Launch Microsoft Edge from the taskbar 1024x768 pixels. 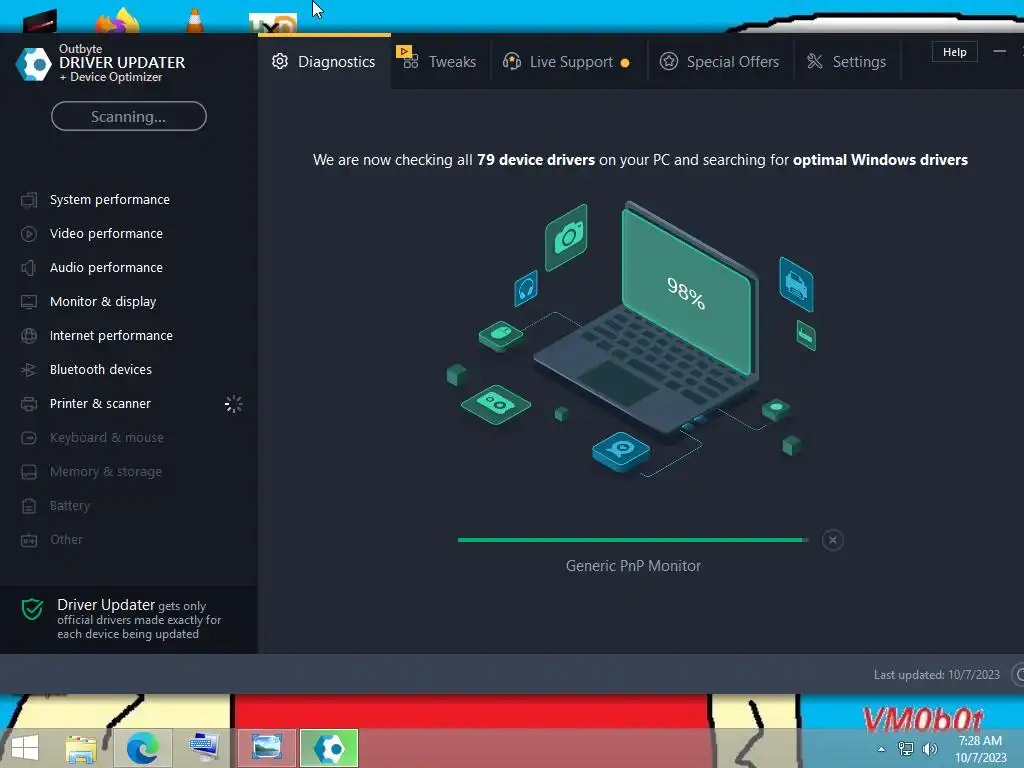click(142, 748)
